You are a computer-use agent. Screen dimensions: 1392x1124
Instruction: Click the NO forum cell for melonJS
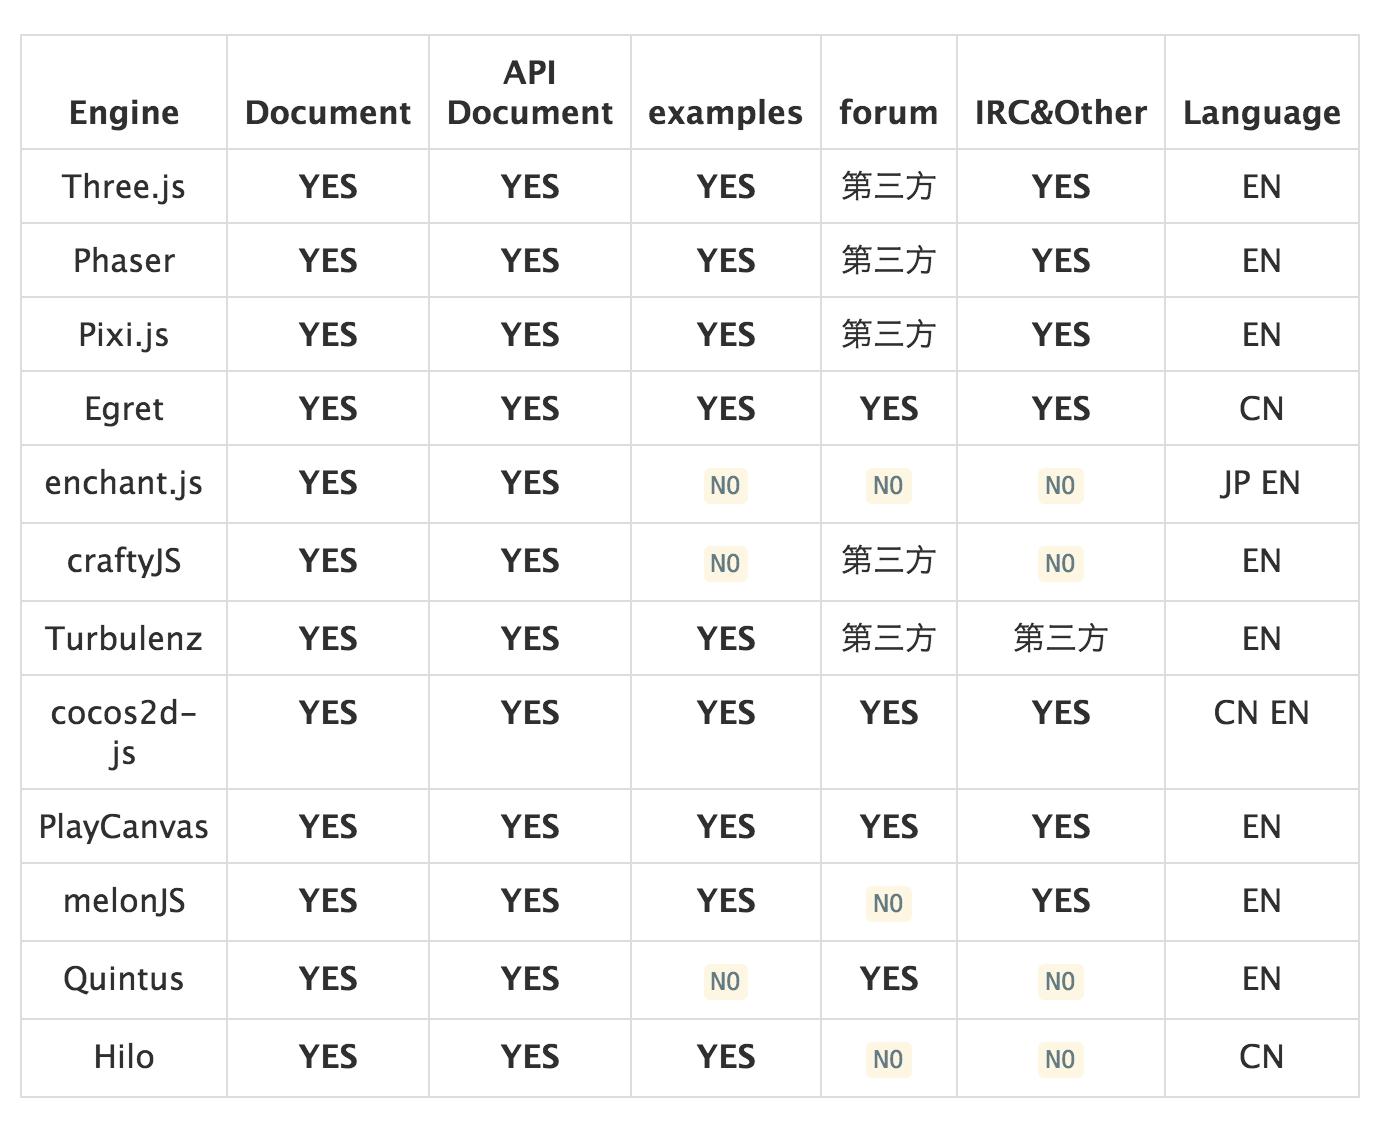pyautogui.click(x=888, y=903)
